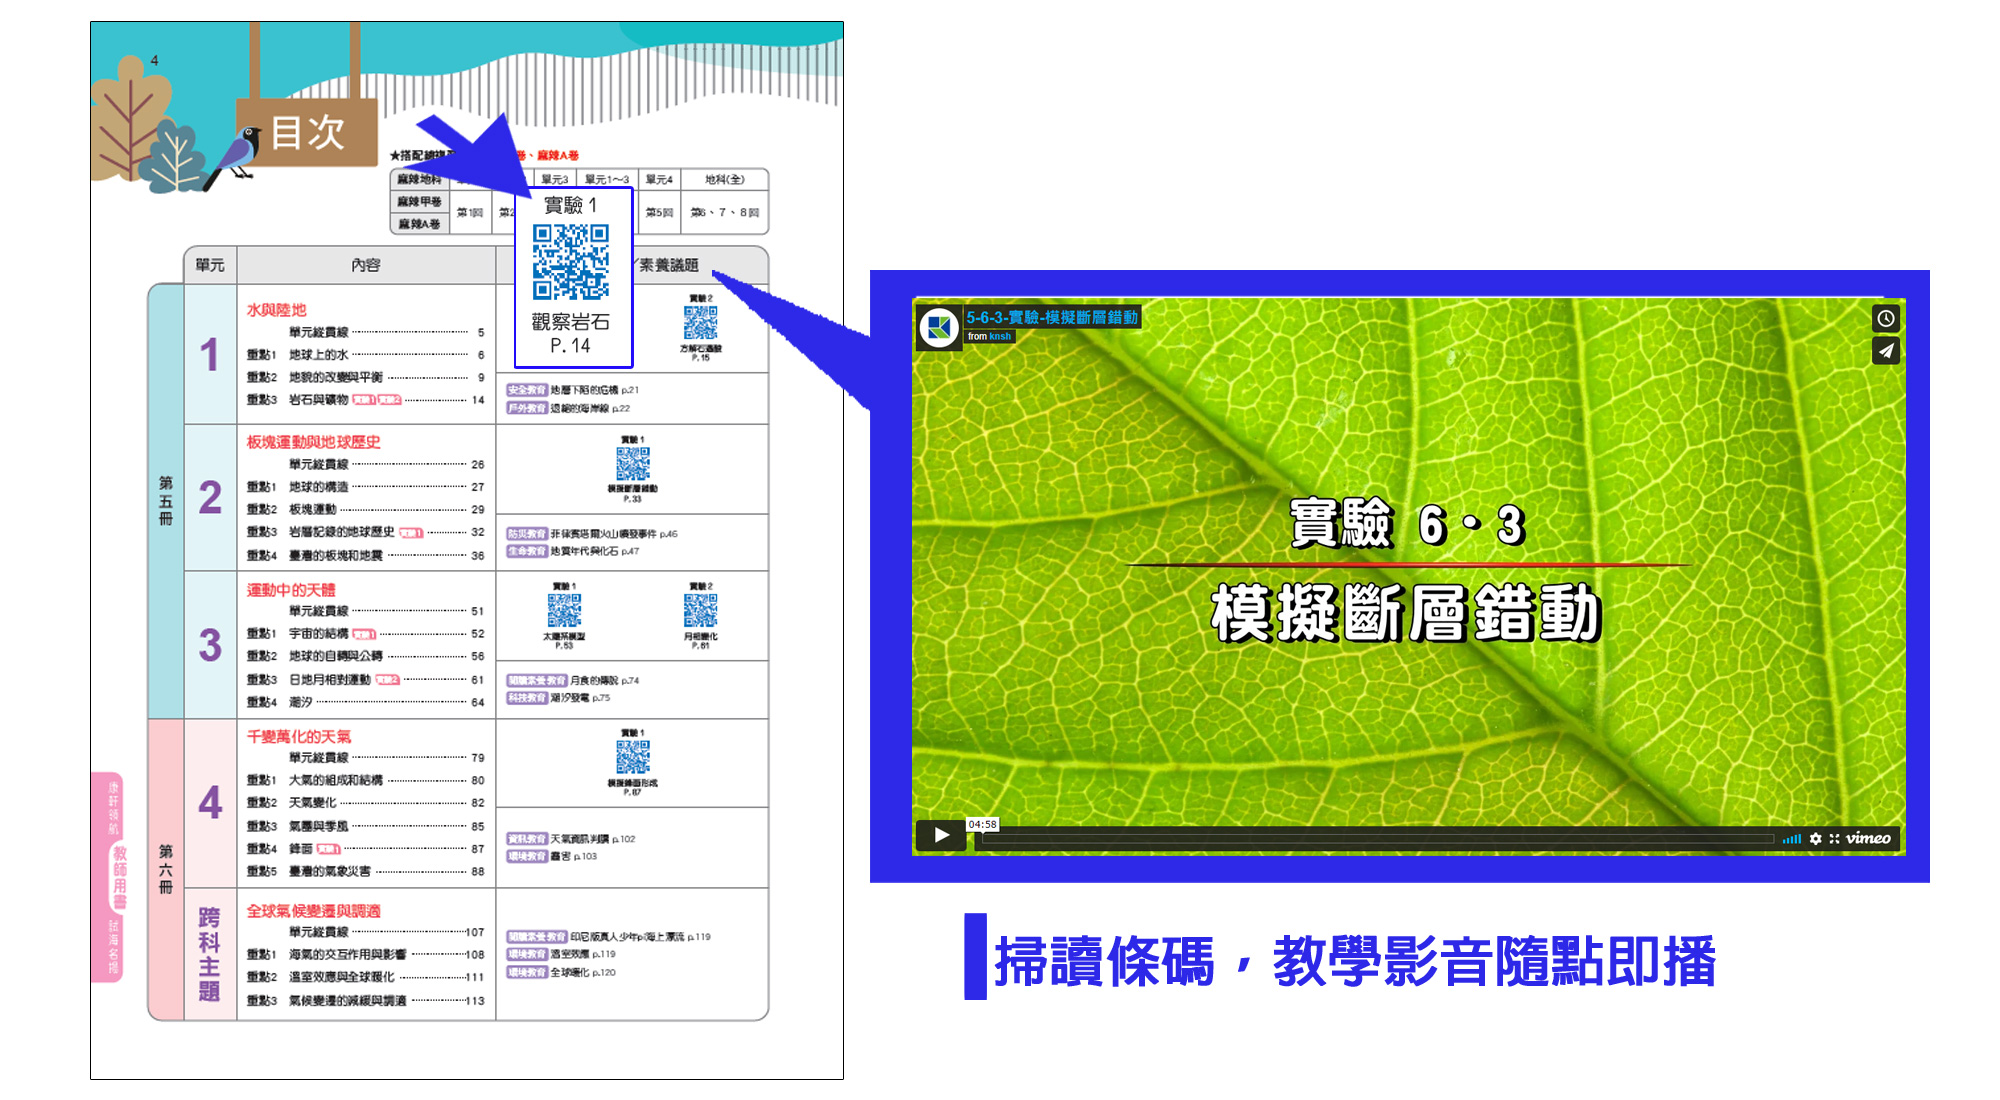Click the 教師用書 side tab

[119, 877]
